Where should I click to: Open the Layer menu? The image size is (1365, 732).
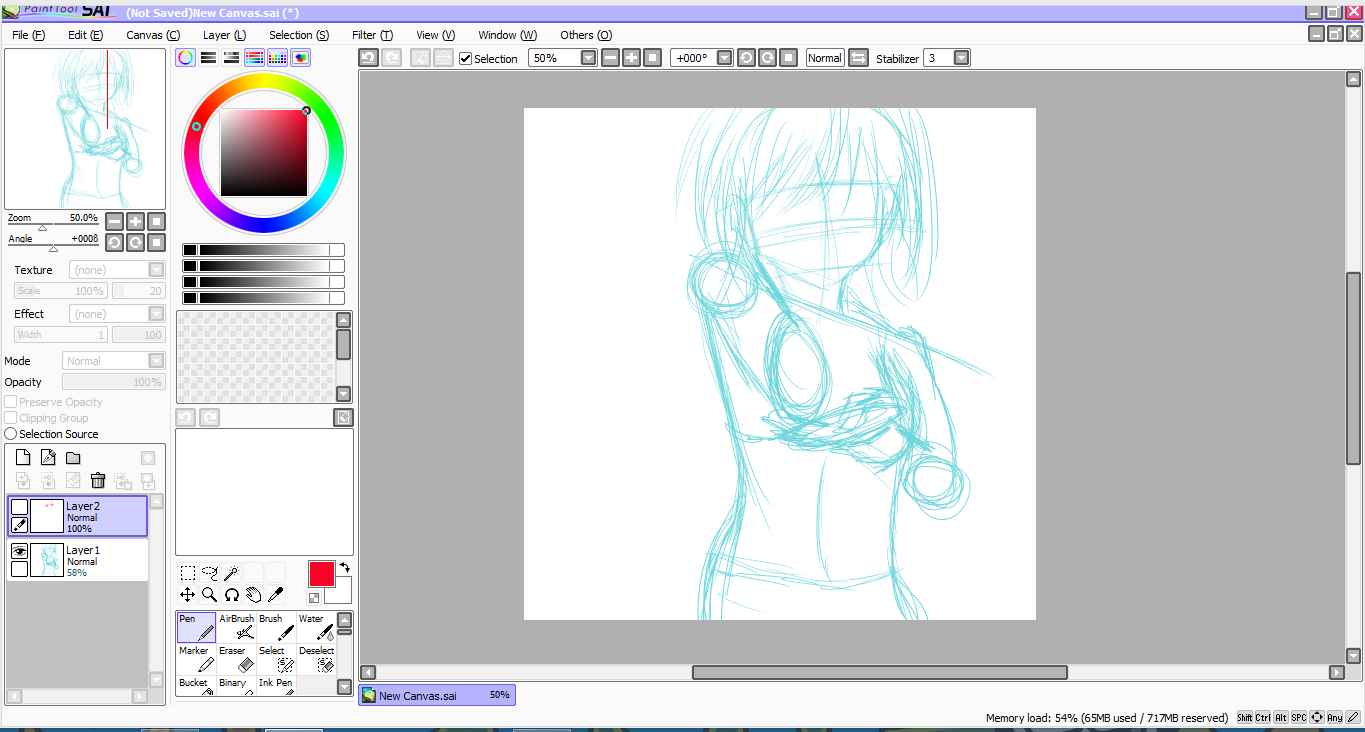click(x=224, y=35)
